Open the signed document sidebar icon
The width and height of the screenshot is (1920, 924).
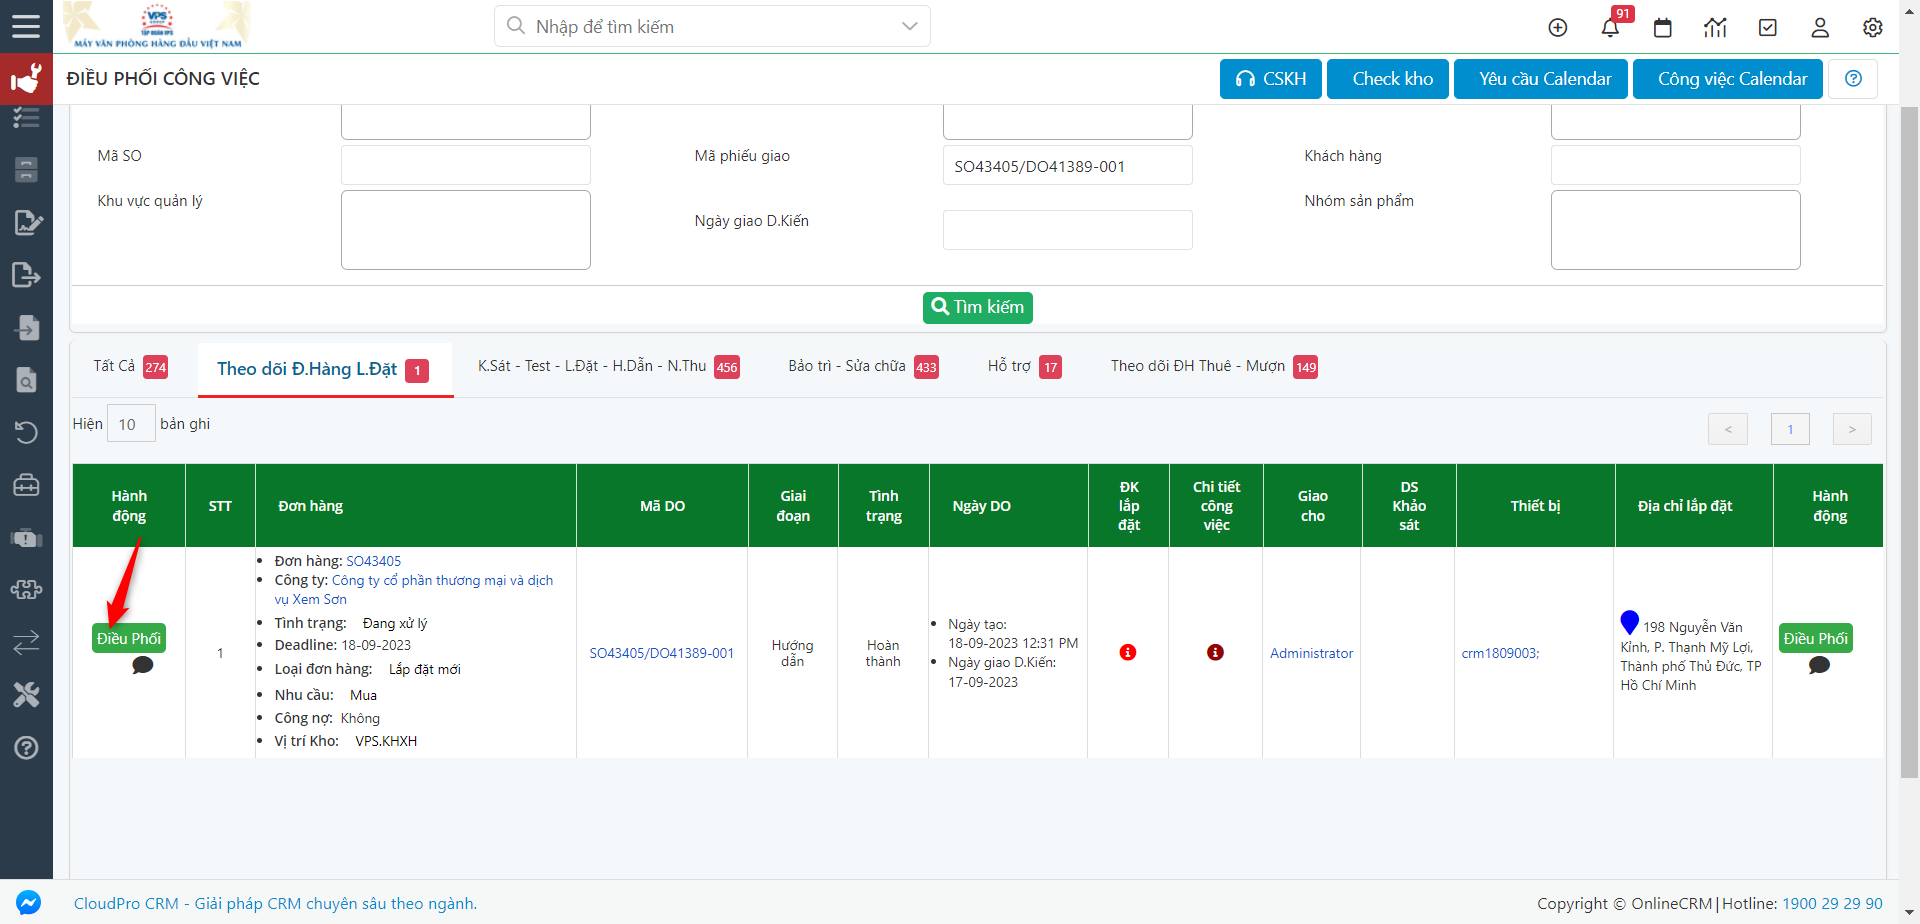pos(27,222)
